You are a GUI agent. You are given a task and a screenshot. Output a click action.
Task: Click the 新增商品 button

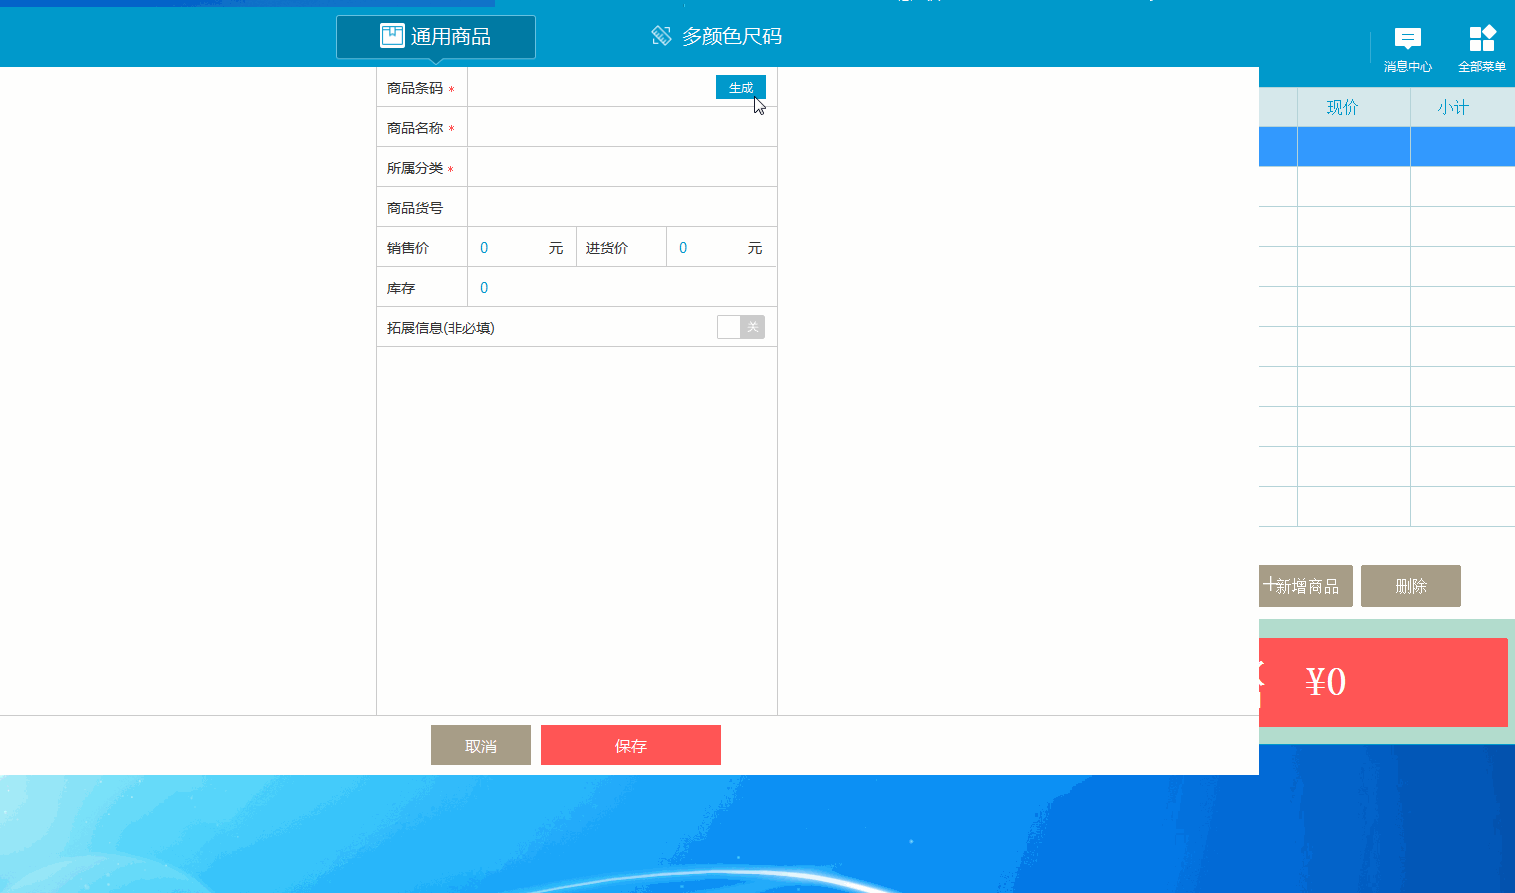tap(1305, 586)
